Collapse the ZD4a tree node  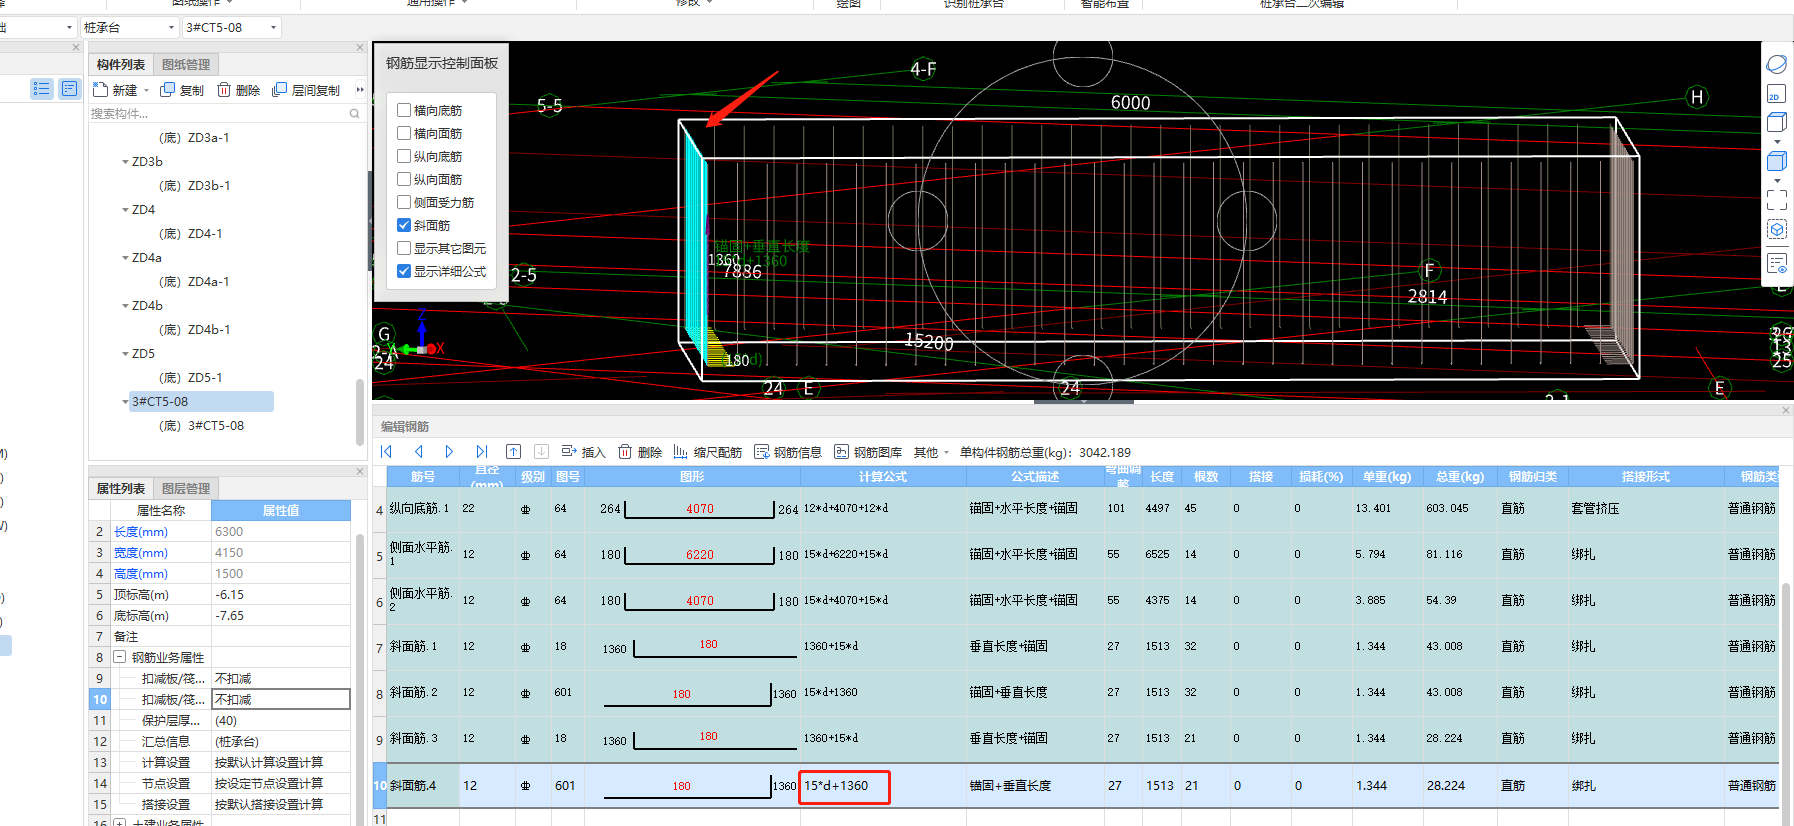pyautogui.click(x=125, y=258)
